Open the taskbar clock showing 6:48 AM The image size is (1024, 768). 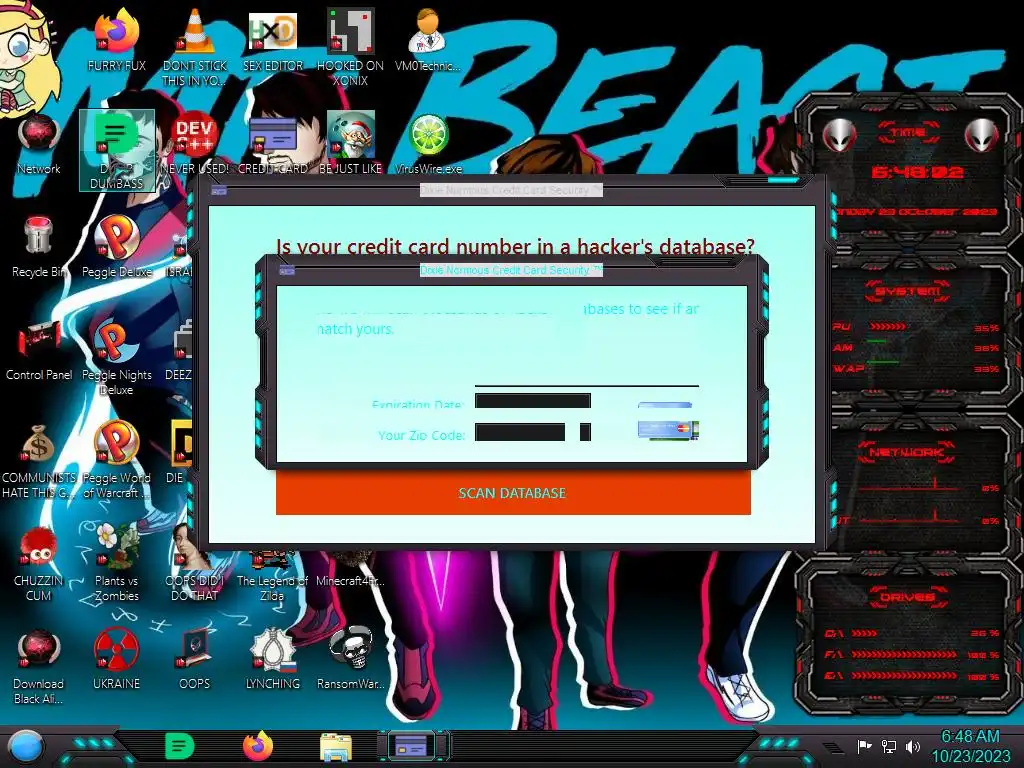[x=970, y=746]
